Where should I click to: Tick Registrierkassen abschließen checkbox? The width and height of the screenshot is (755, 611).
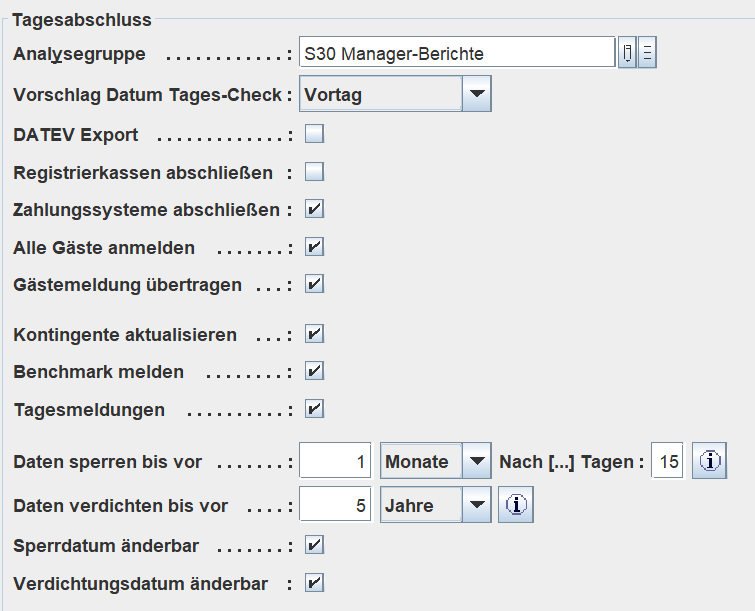(315, 172)
